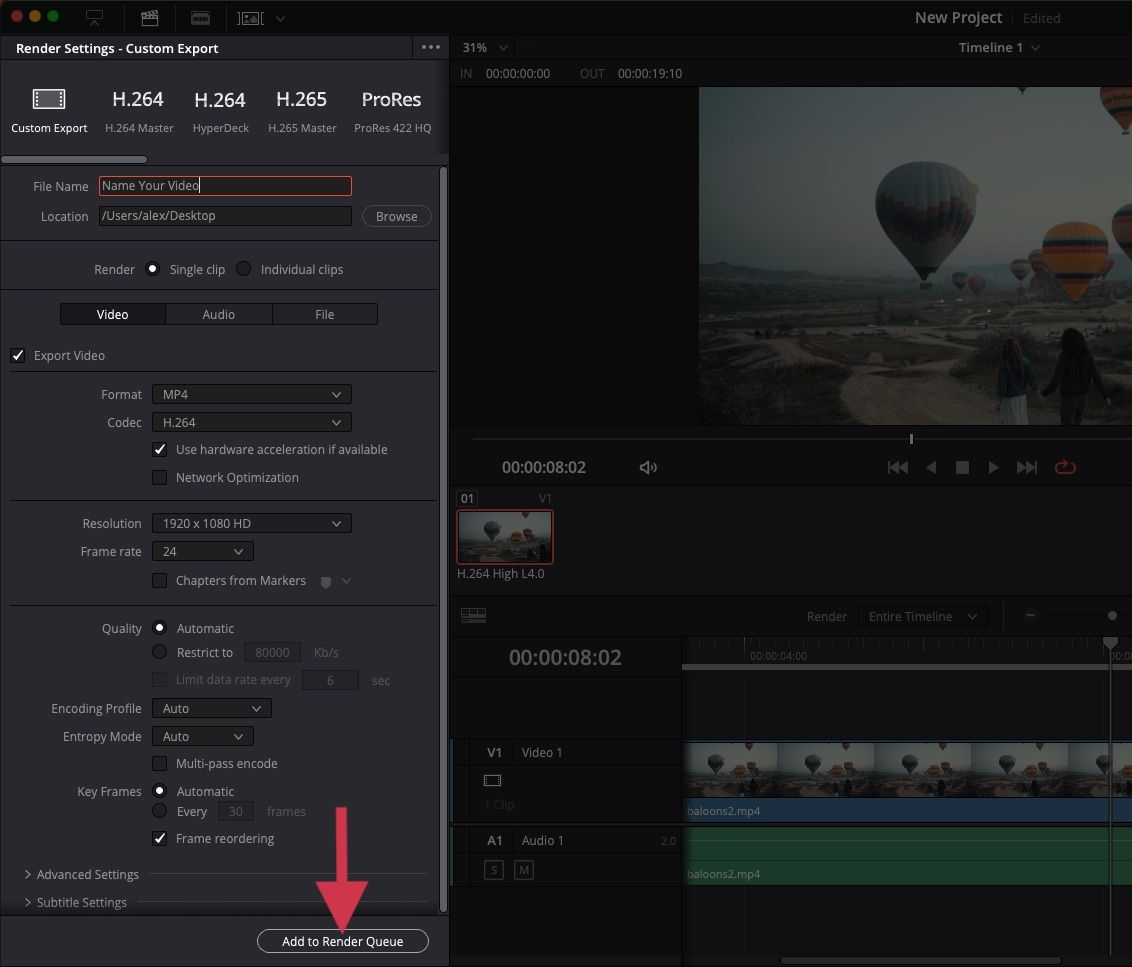Image resolution: width=1132 pixels, height=967 pixels.
Task: Open the Format dropdown showing MP4
Action: point(251,394)
